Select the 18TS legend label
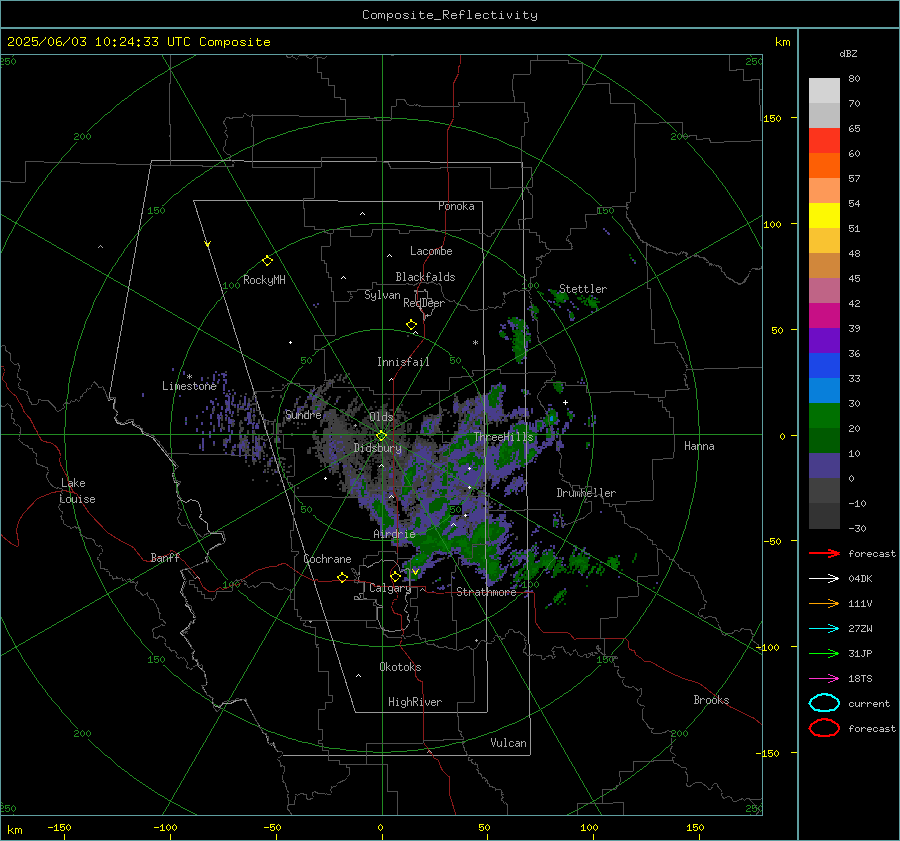 point(860,679)
